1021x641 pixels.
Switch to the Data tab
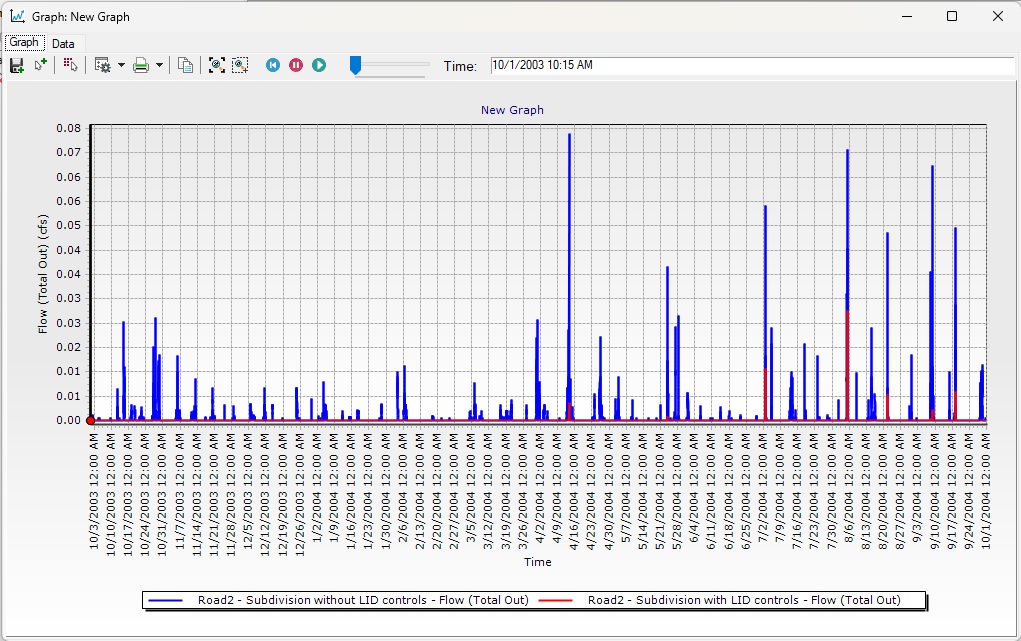pyautogui.click(x=63, y=44)
